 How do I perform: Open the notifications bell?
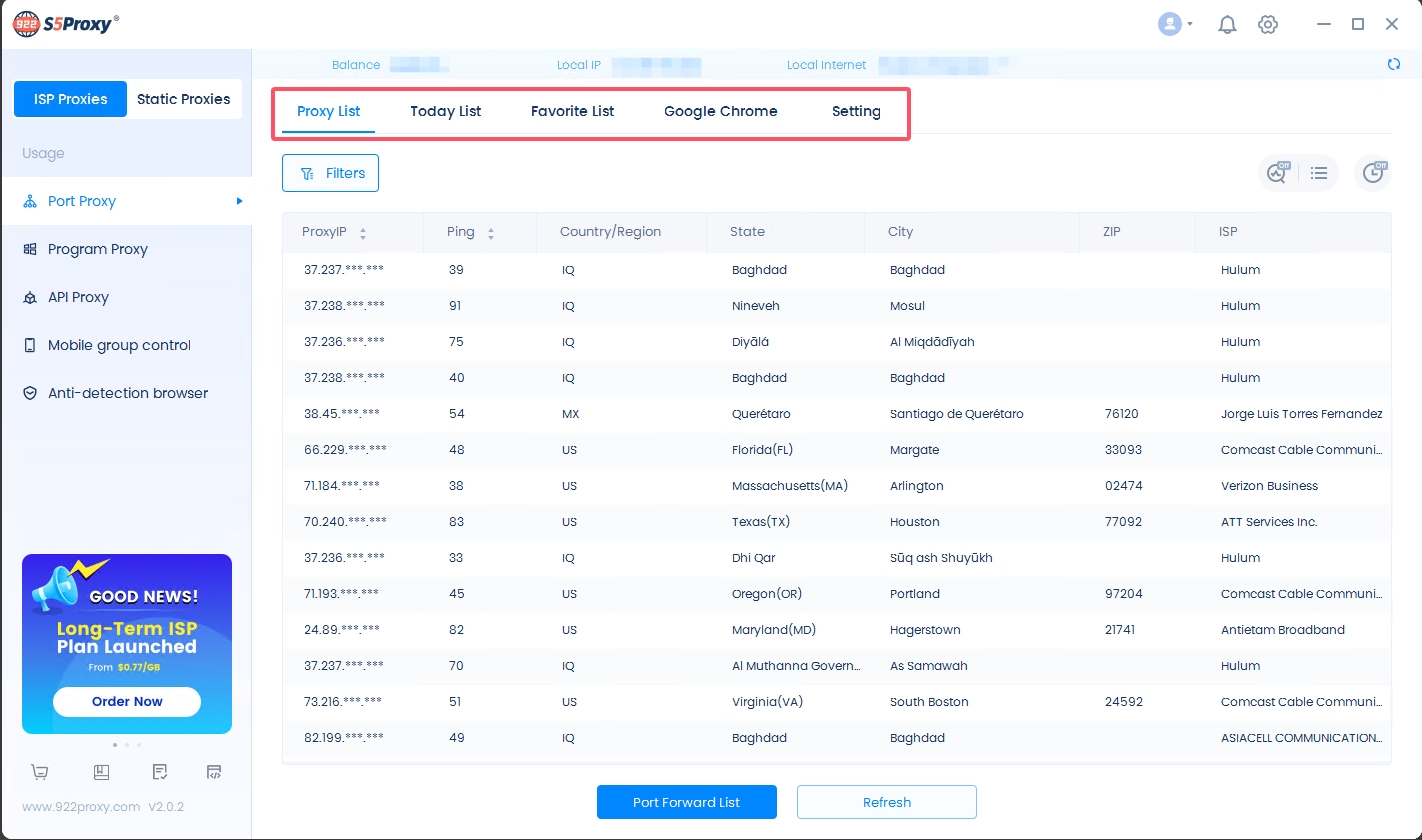1227,25
